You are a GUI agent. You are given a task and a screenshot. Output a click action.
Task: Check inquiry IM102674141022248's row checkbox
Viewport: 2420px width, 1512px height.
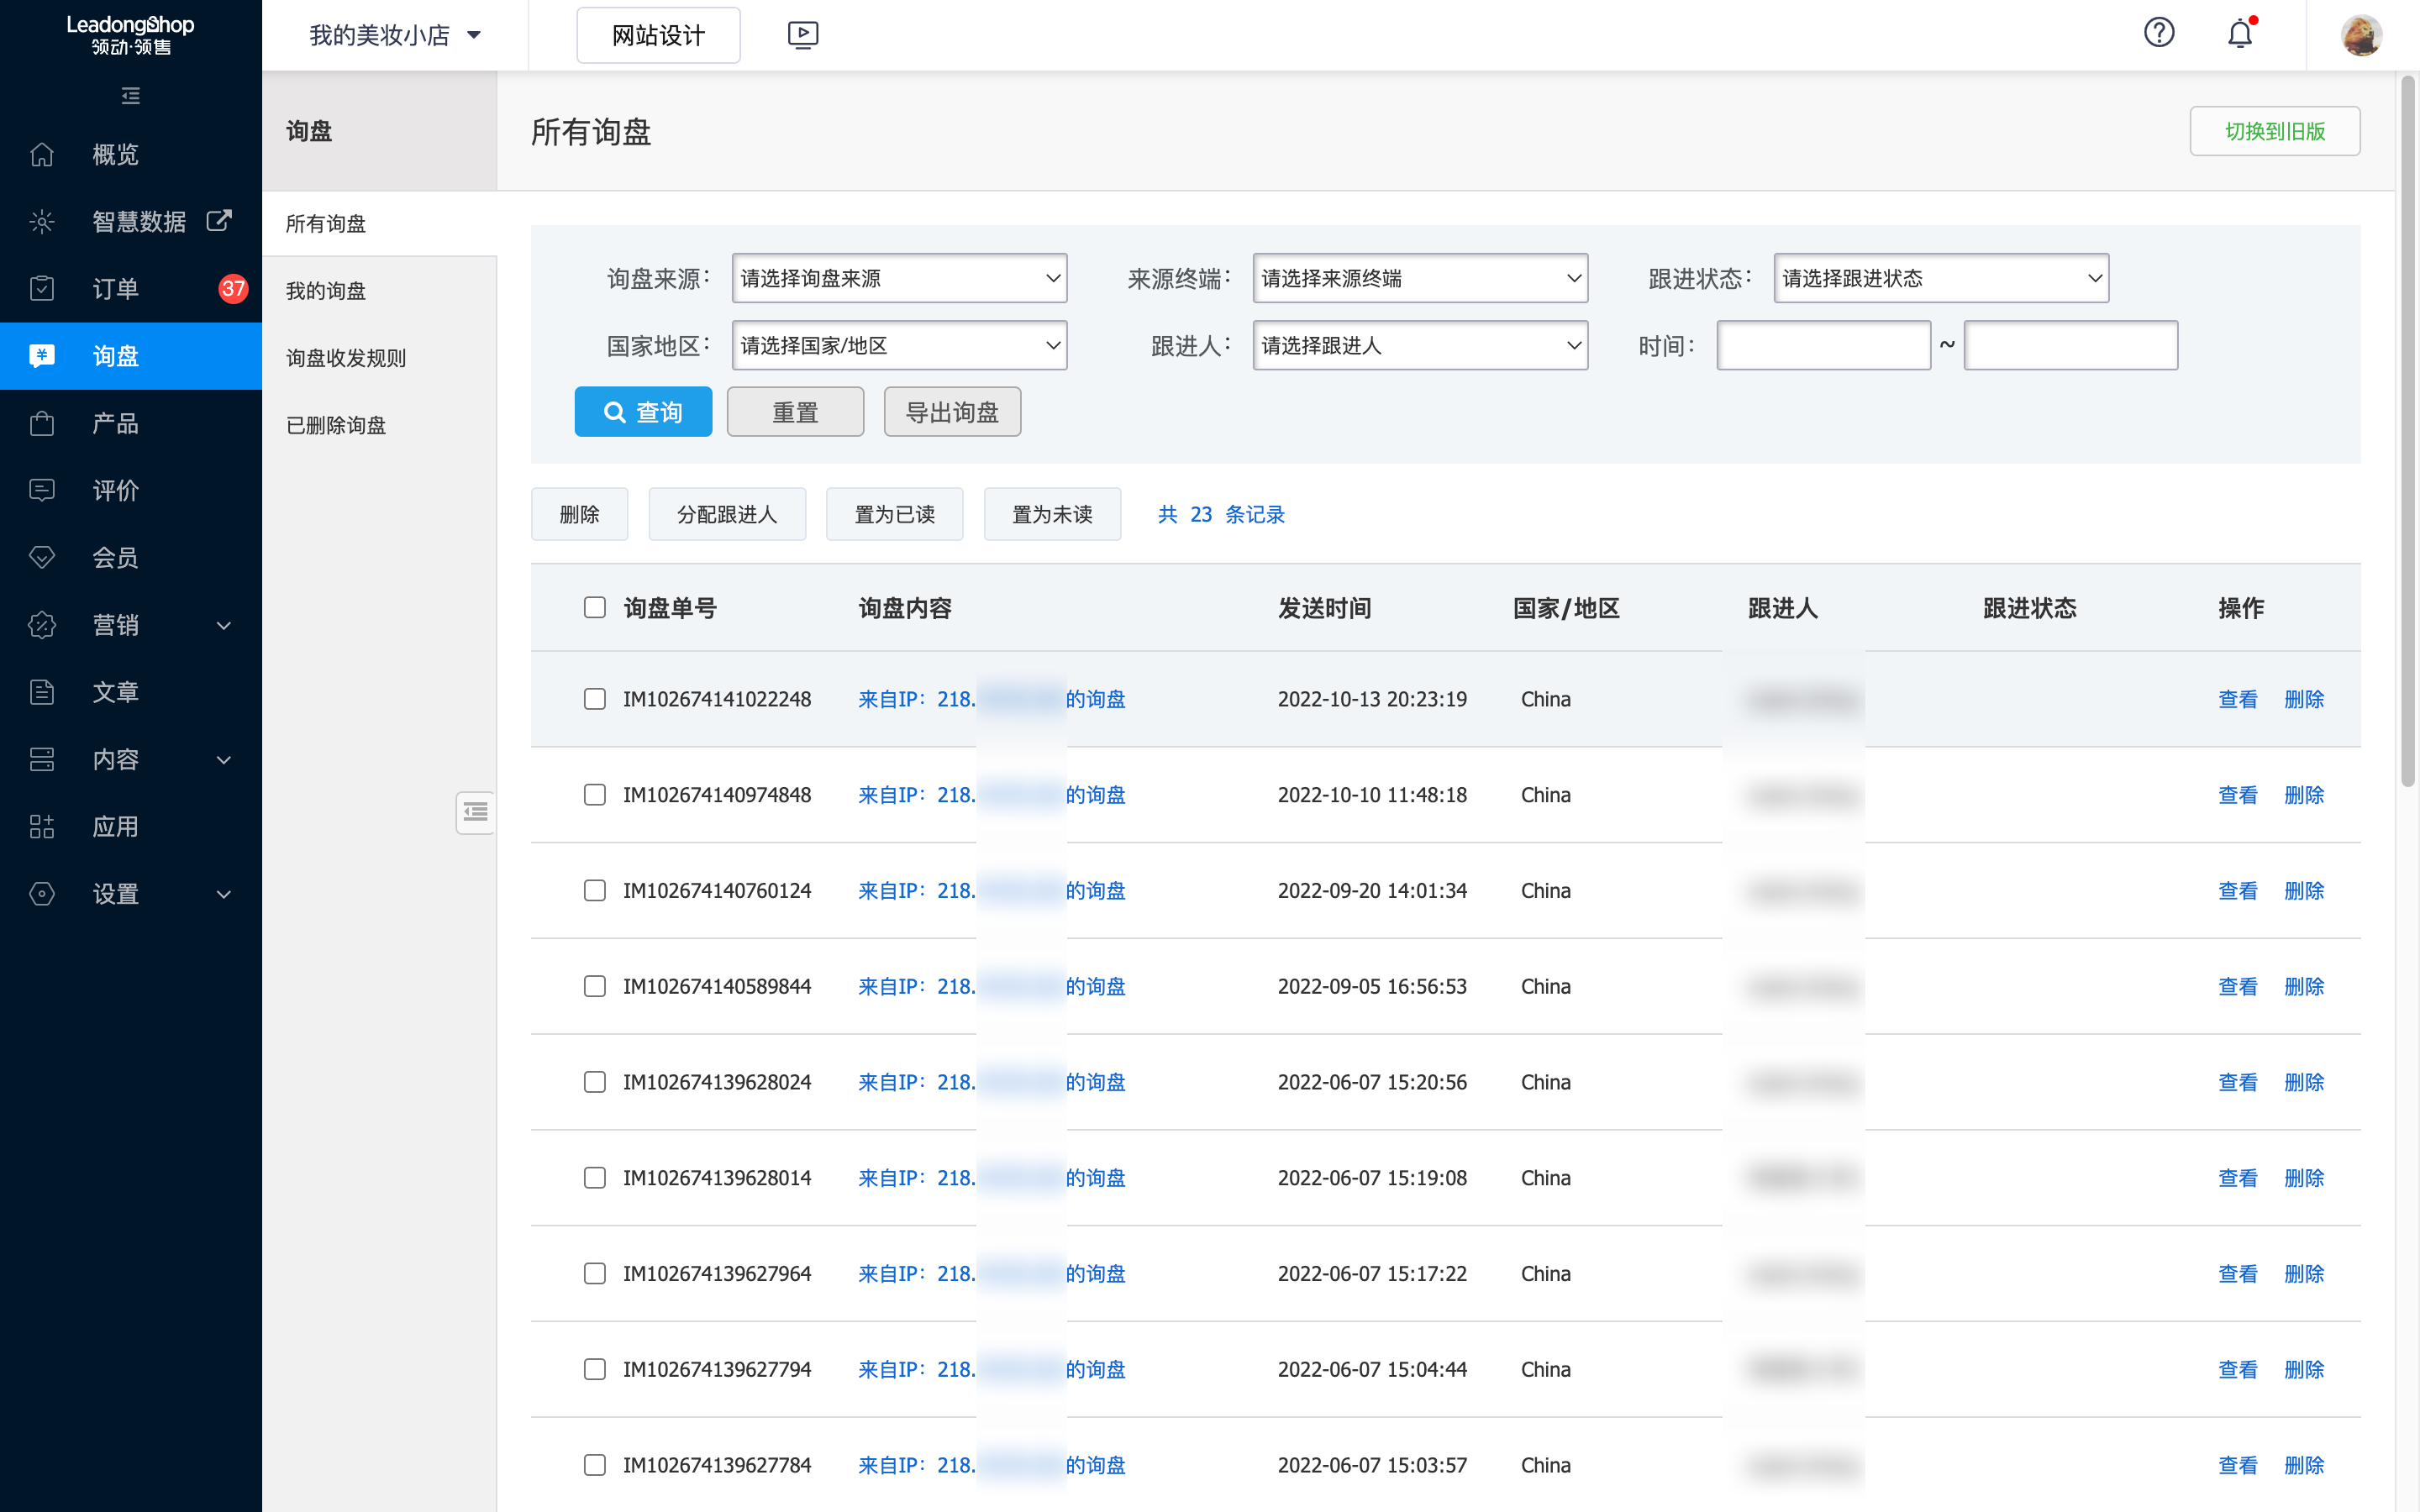click(595, 699)
